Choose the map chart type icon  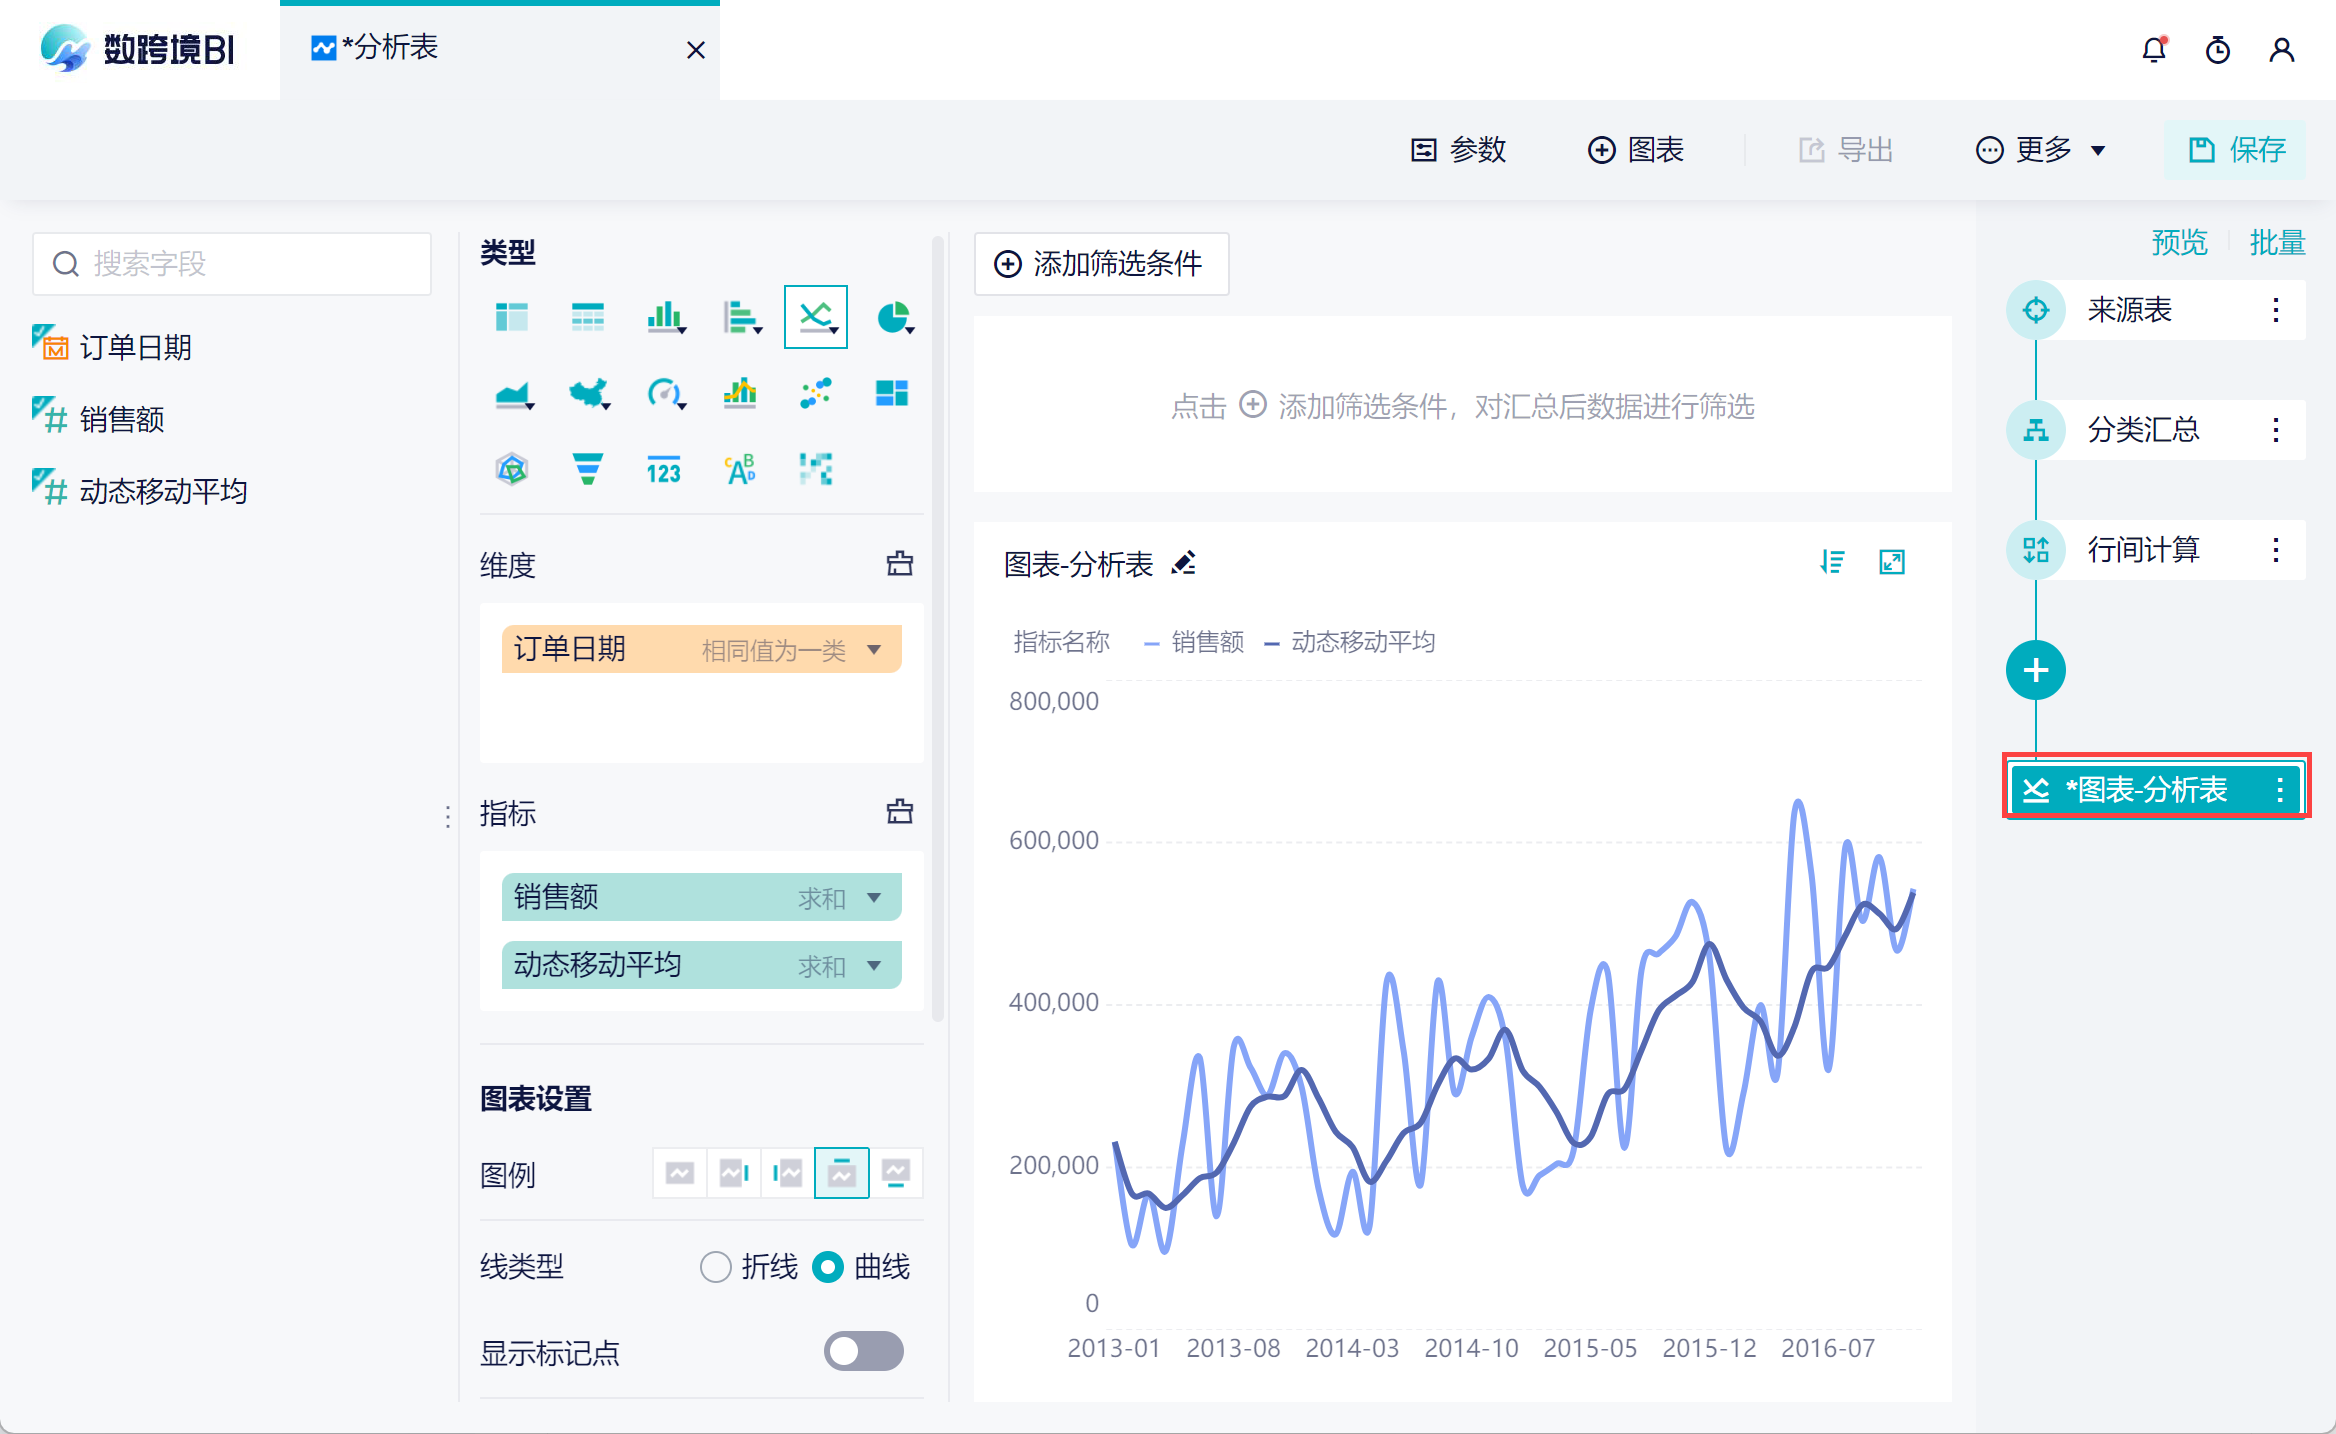coord(588,394)
